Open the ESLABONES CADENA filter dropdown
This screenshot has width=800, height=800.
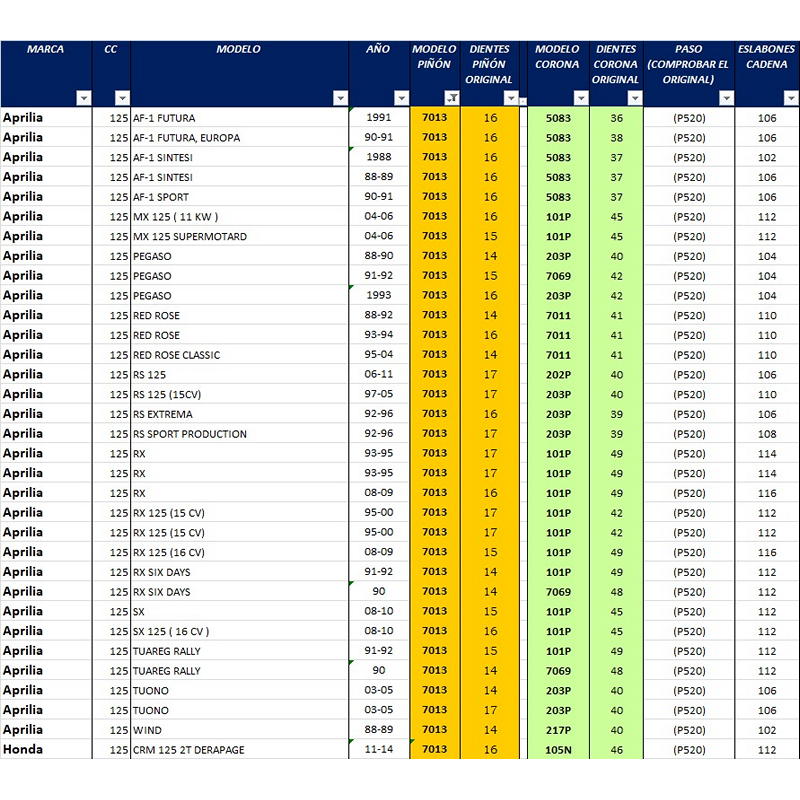[x=791, y=97]
